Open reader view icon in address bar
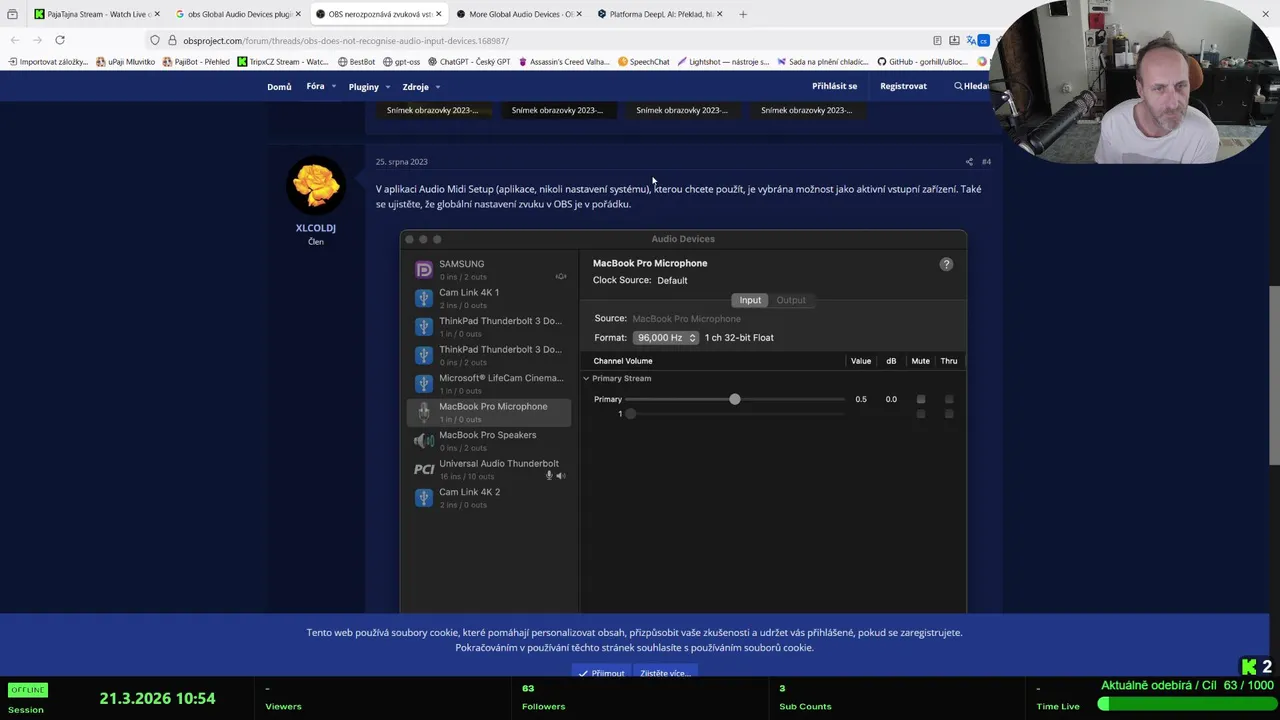Viewport: 1280px width, 720px height. click(937, 40)
